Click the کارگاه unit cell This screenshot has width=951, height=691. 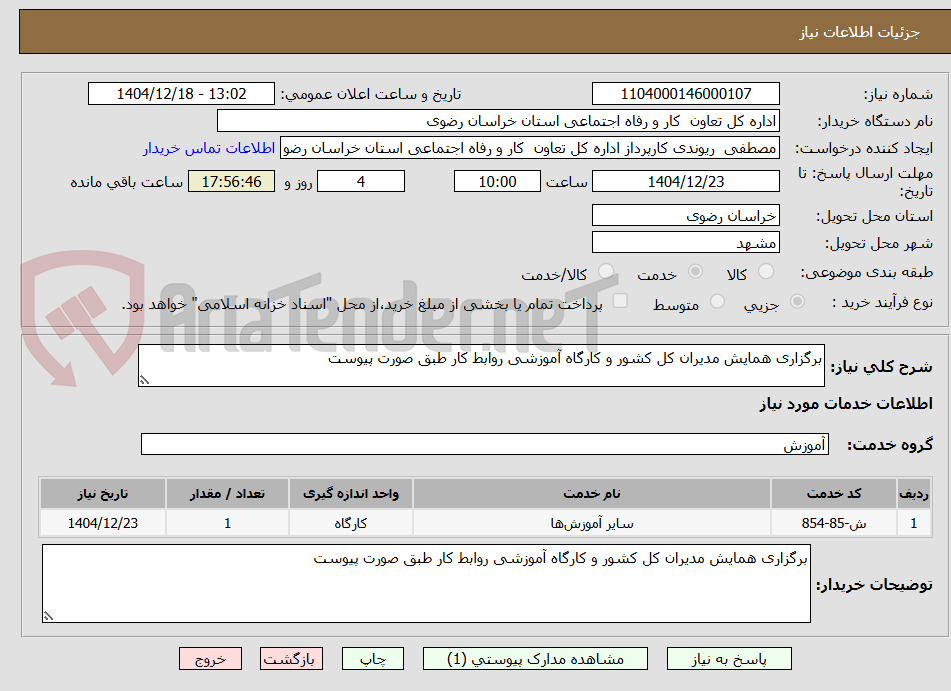(351, 523)
